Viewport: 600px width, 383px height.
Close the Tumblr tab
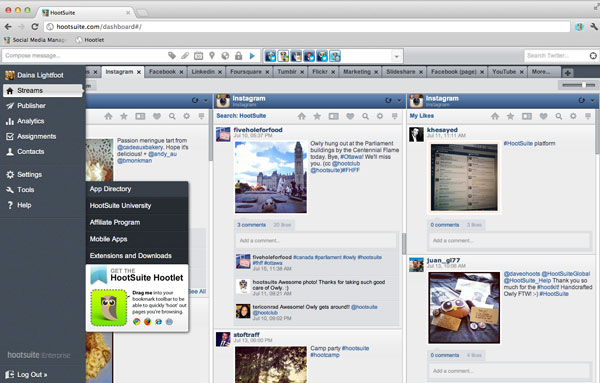coord(302,72)
